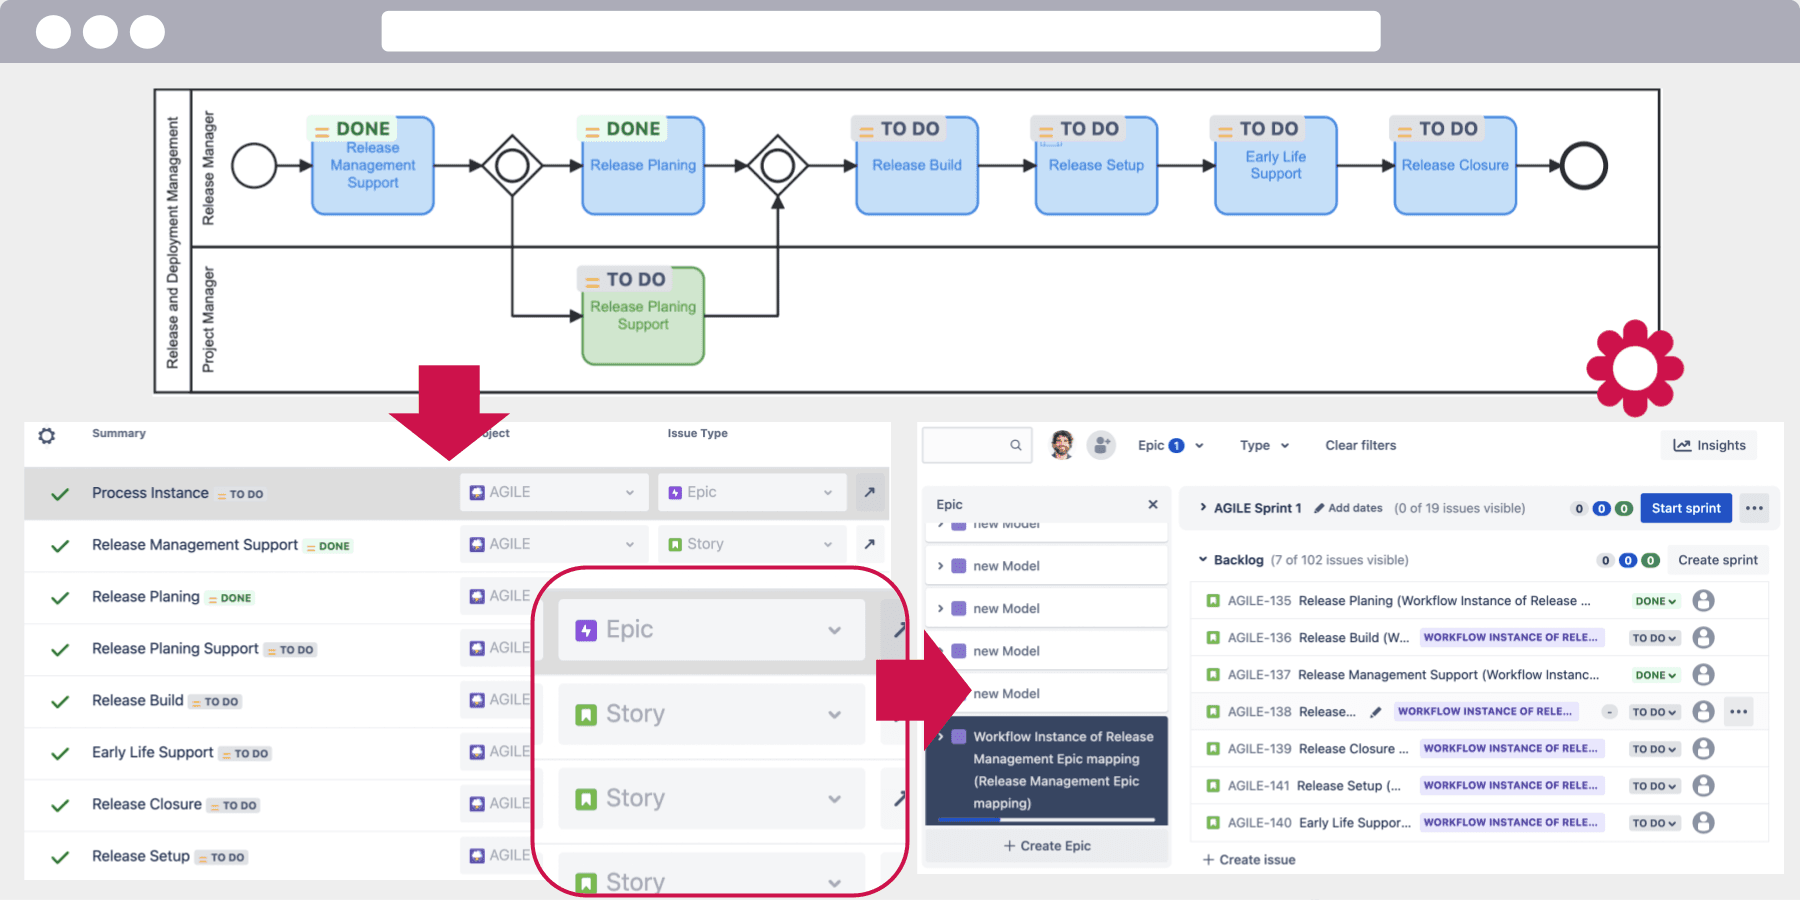Click the edit pencil on AGILE-138
The width and height of the screenshot is (1800, 900).
point(1376,712)
